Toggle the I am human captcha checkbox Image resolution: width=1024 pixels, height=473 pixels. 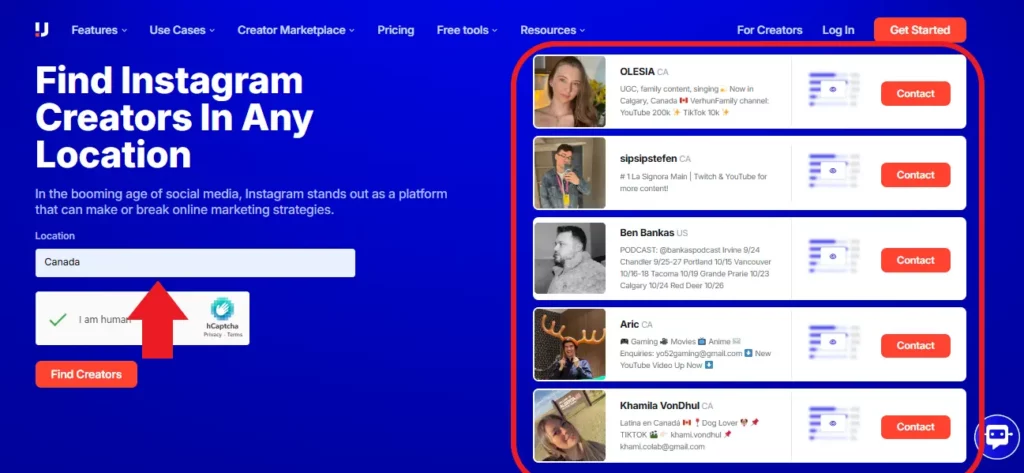[x=58, y=319]
